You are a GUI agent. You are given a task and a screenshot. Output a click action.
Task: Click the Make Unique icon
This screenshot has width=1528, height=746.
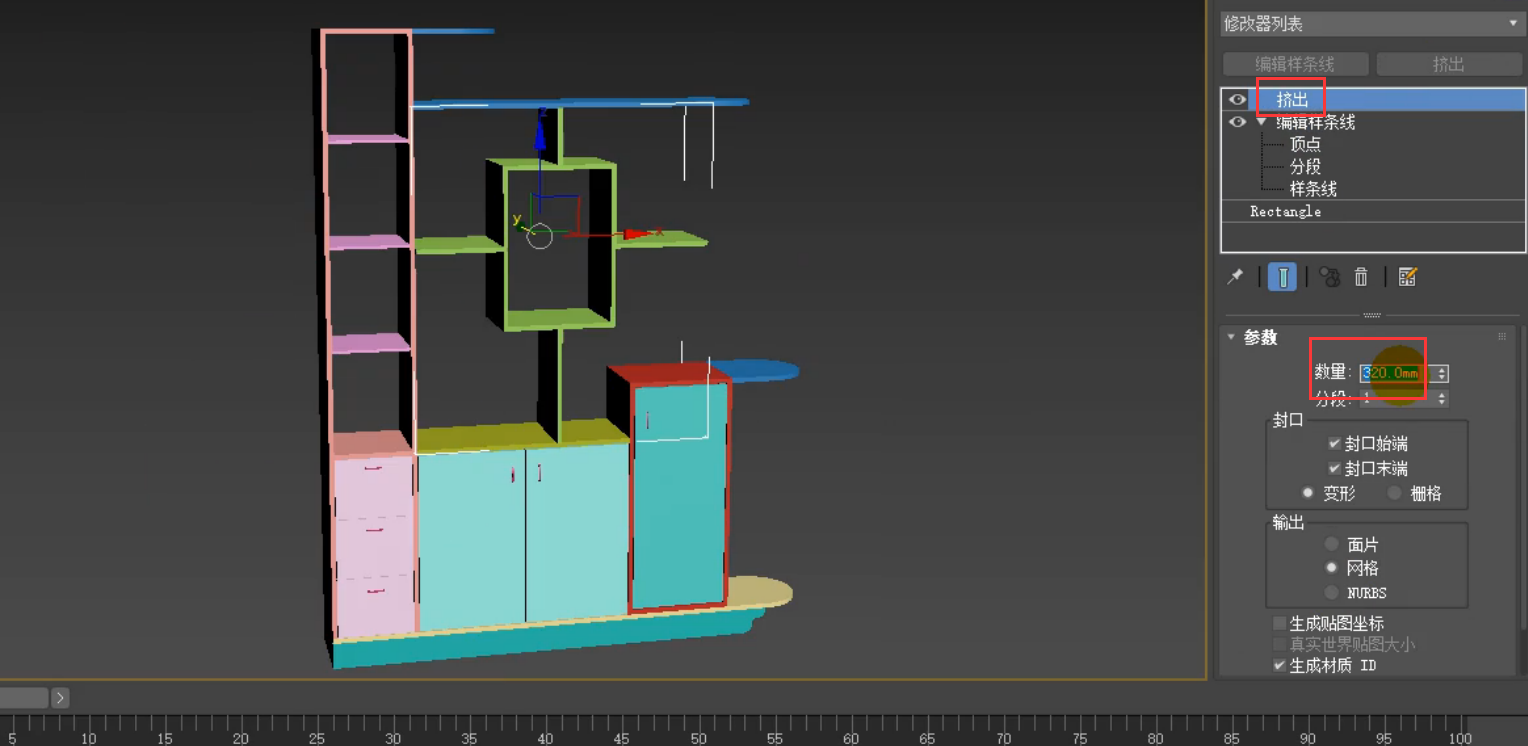point(1329,276)
